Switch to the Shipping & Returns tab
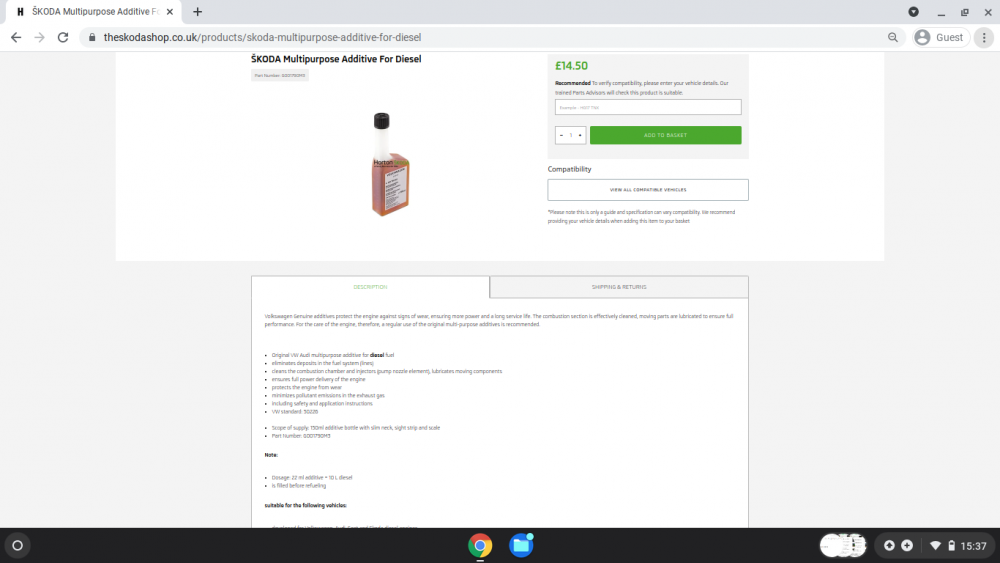Image resolution: width=1000 pixels, height=563 pixels. tap(619, 287)
